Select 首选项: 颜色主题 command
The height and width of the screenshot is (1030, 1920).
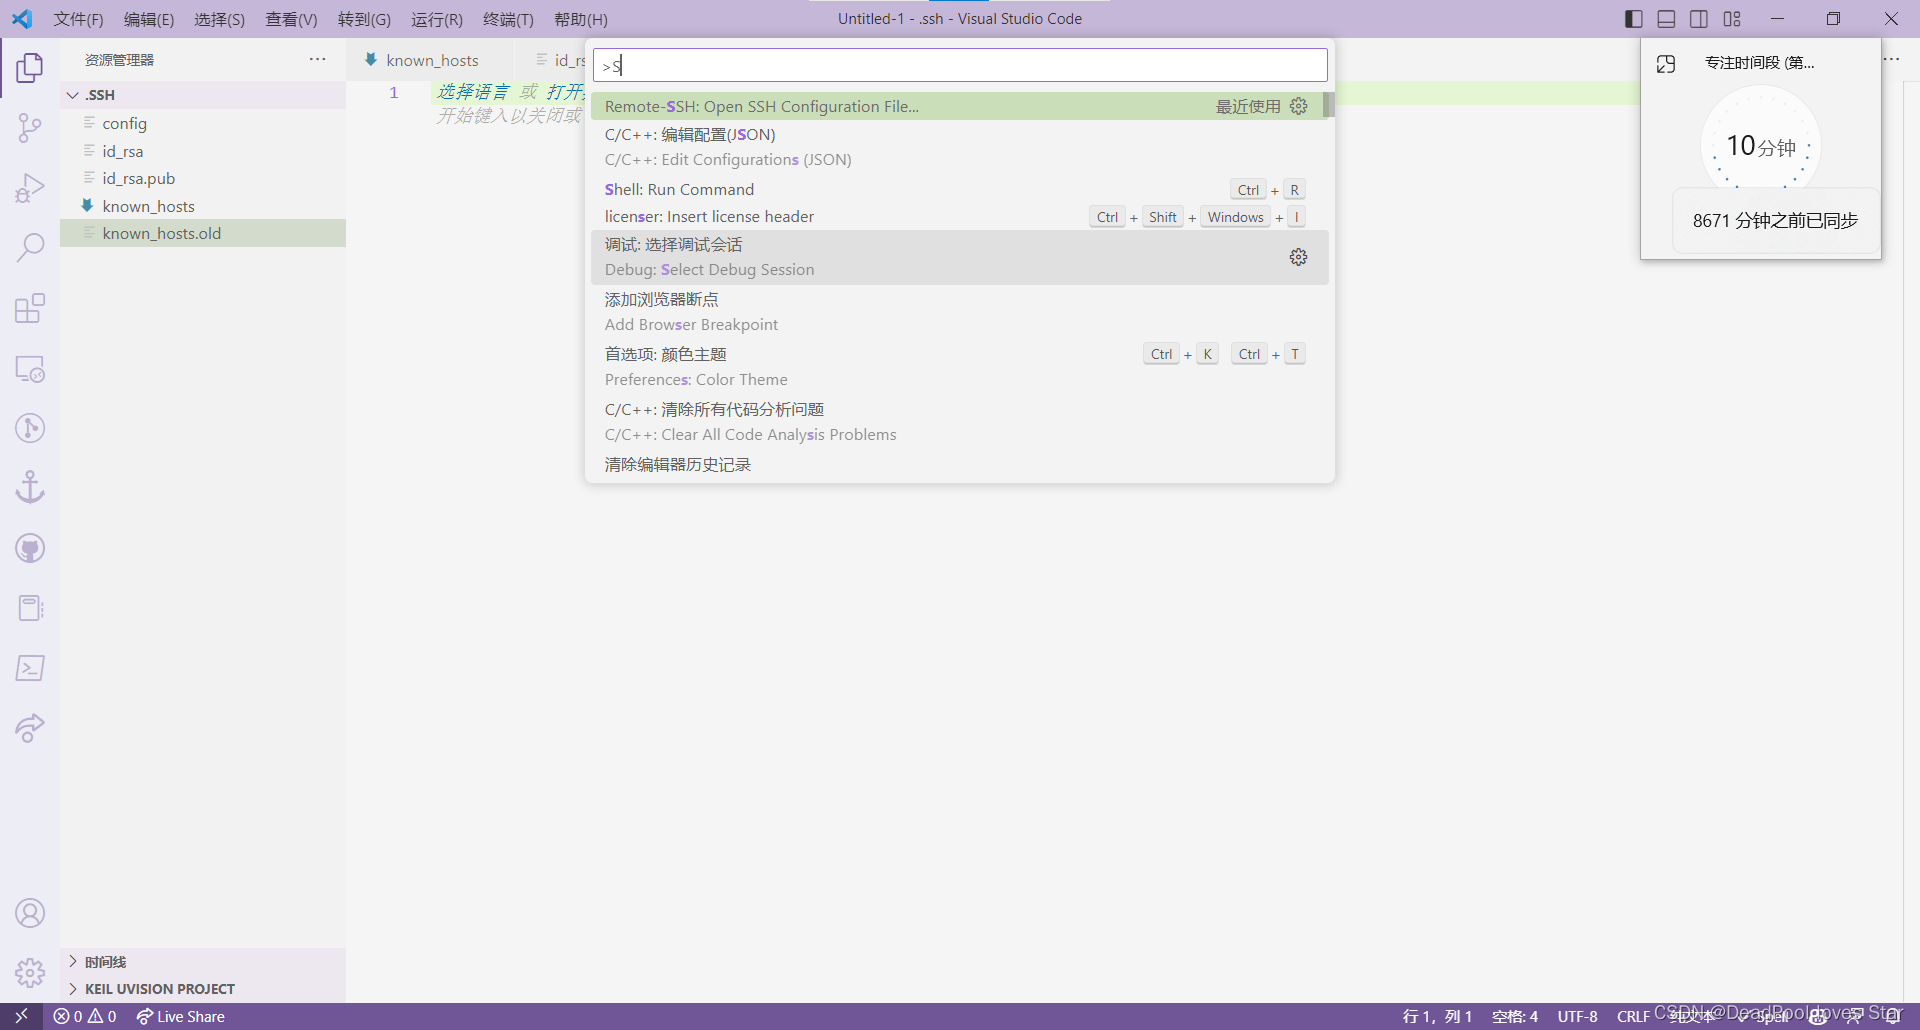[960, 367]
